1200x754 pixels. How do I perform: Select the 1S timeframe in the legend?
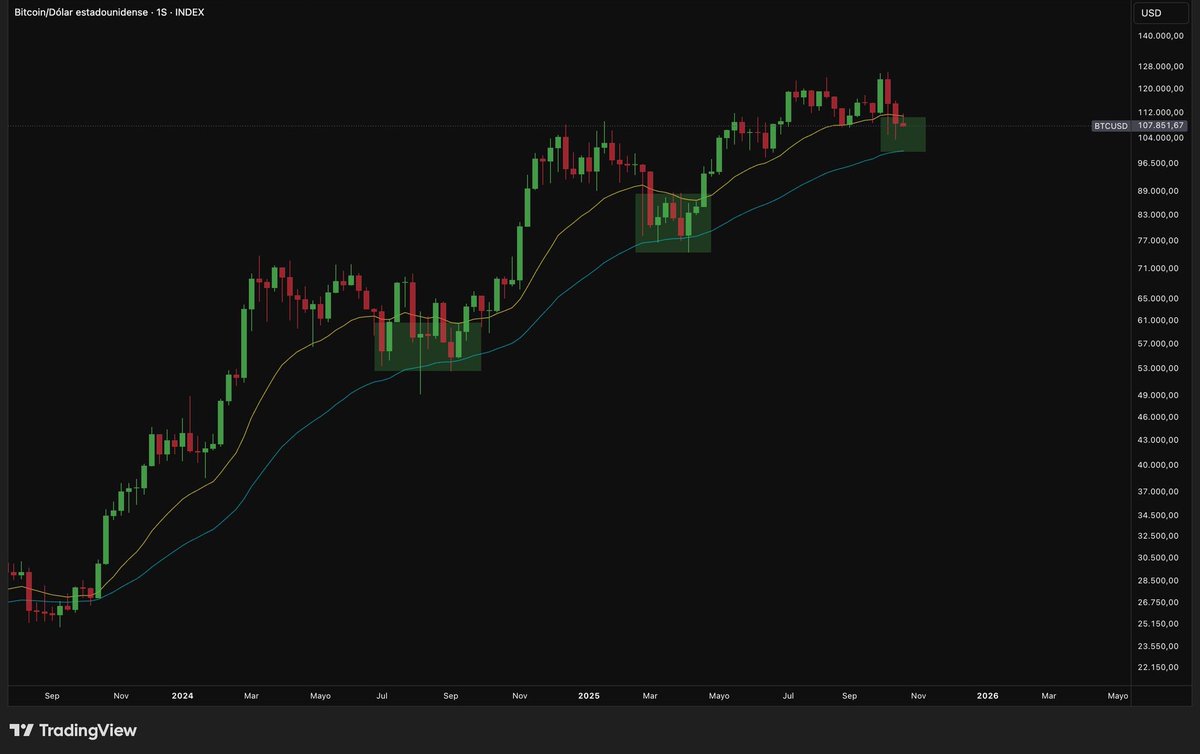tap(160, 12)
